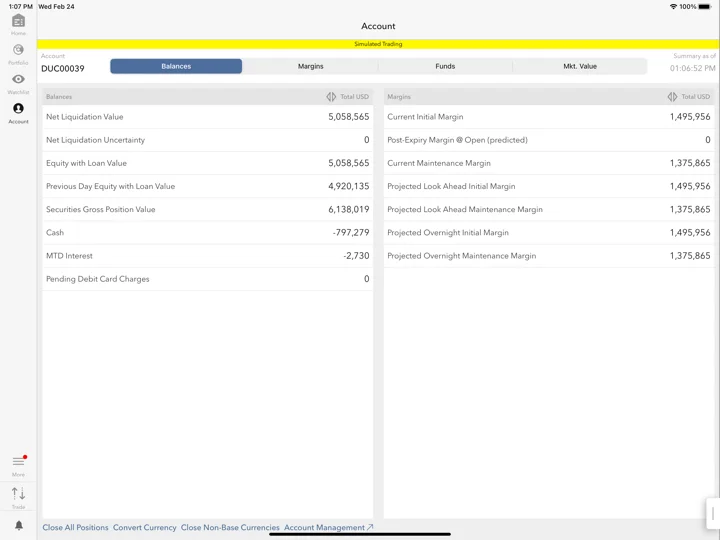The image size is (720, 540).
Task: Open the Watchlist eye icon
Action: point(18,79)
